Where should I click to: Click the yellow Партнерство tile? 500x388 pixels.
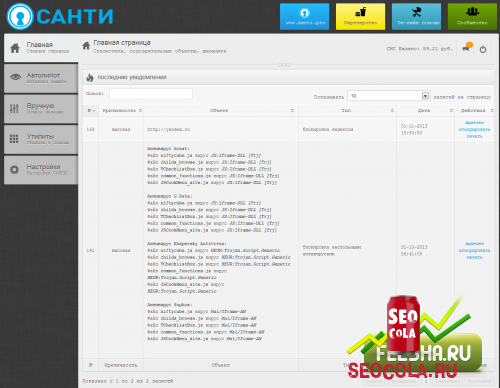[360, 17]
